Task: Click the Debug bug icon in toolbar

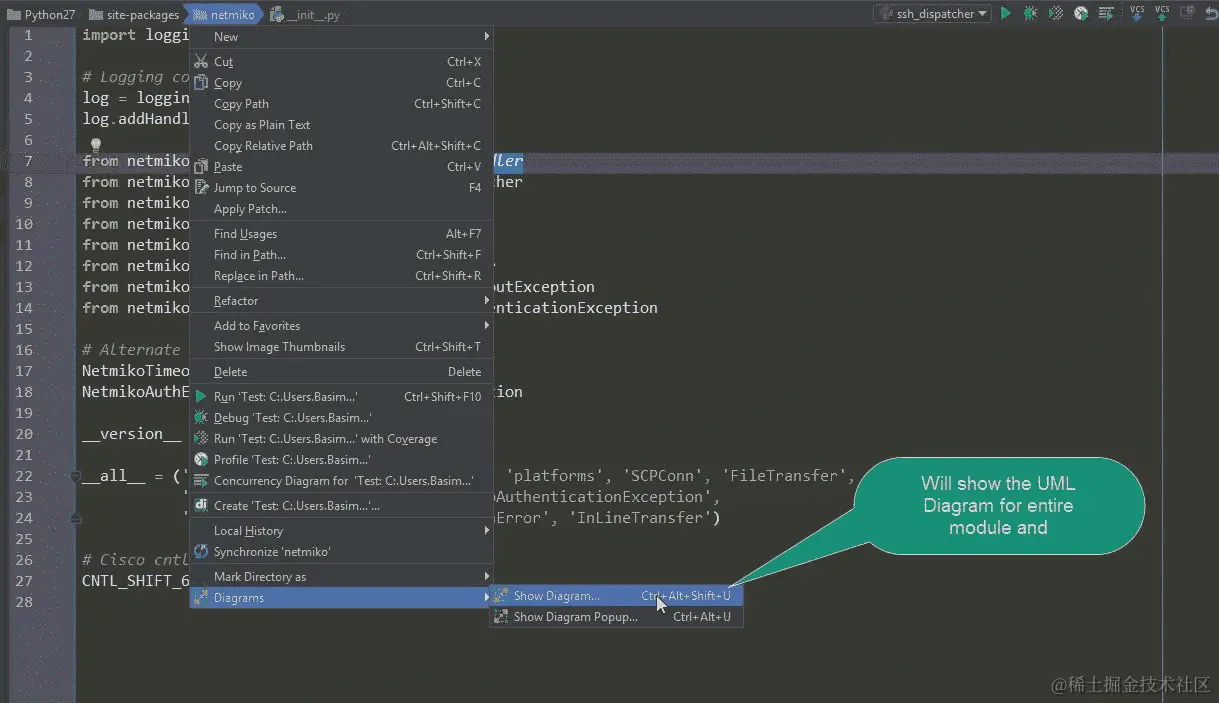Action: (x=1030, y=13)
